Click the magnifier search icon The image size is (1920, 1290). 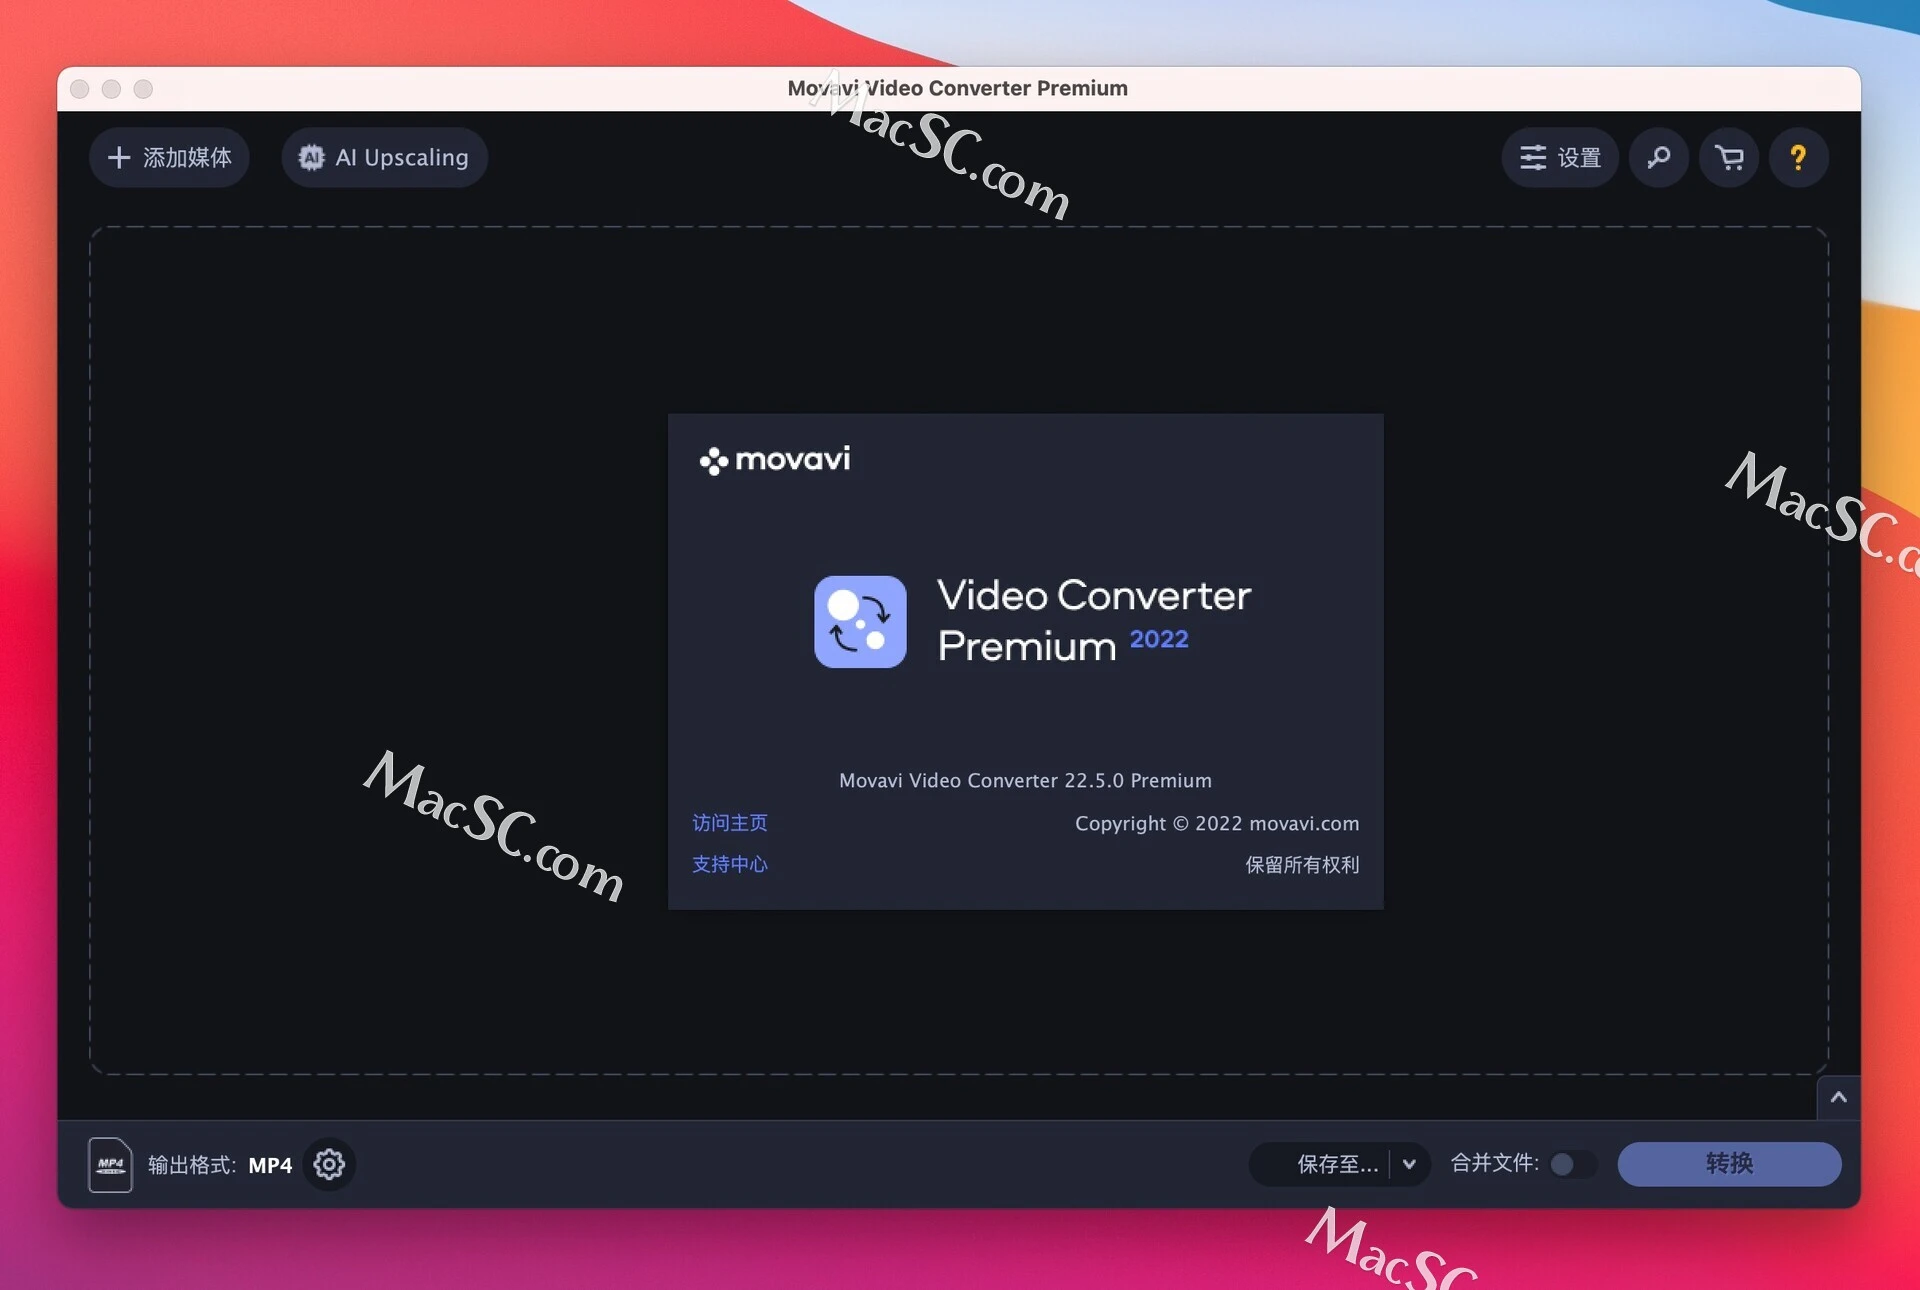click(x=1658, y=157)
